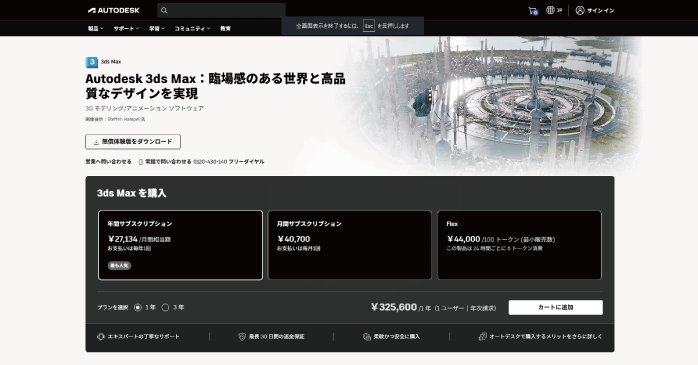The width and height of the screenshot is (698, 365).
Task: Click the search magnifier icon
Action: 164,10
